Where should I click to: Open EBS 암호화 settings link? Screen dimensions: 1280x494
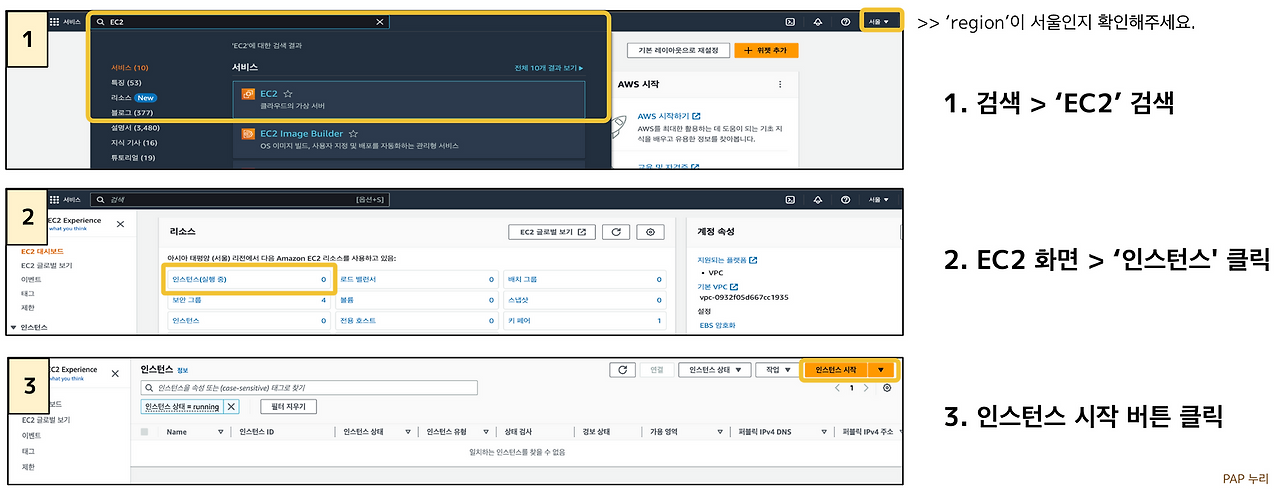click(717, 325)
